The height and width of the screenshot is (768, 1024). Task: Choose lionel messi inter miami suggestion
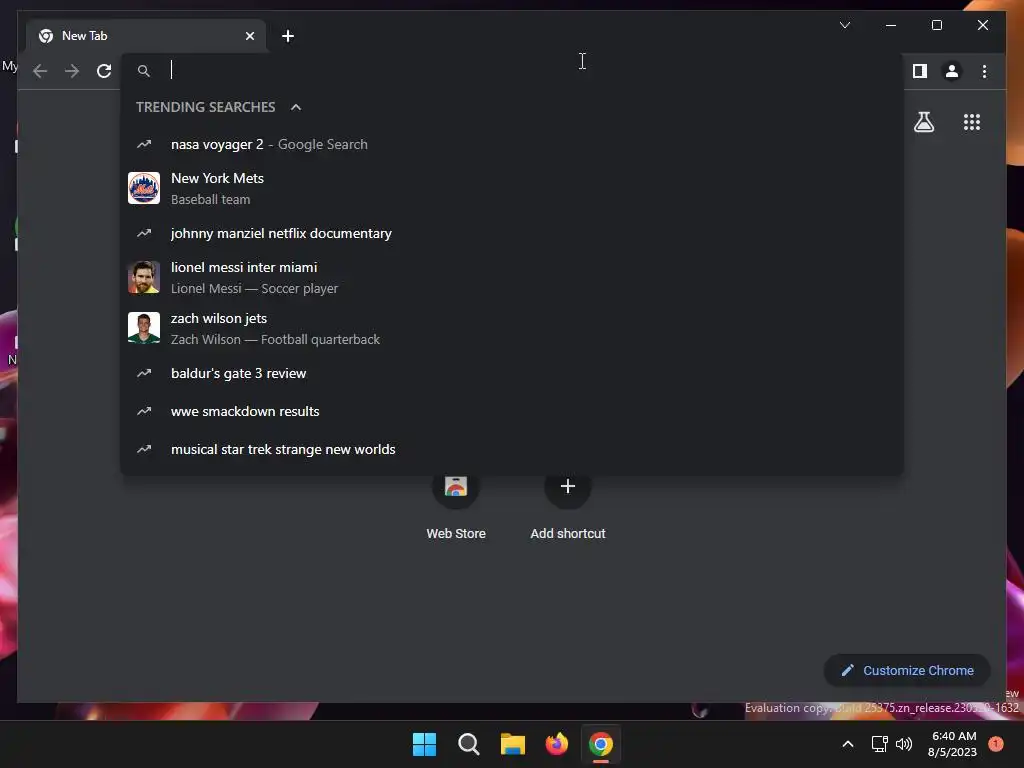(512, 277)
